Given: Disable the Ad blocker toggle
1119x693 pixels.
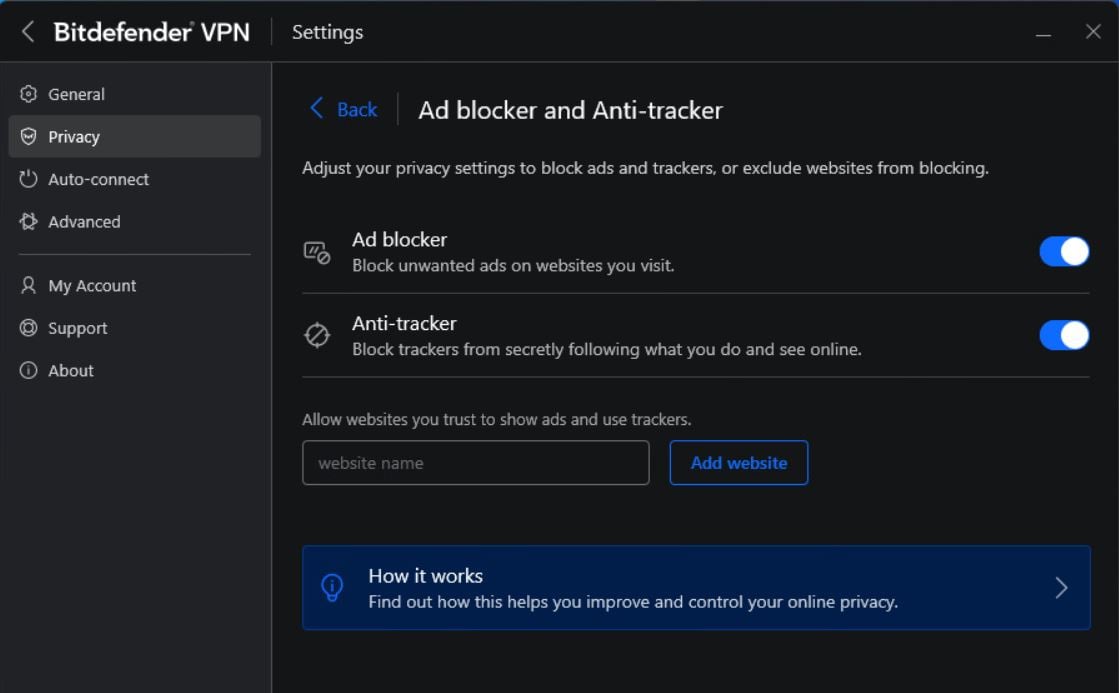Looking at the screenshot, I should pyautogui.click(x=1063, y=252).
